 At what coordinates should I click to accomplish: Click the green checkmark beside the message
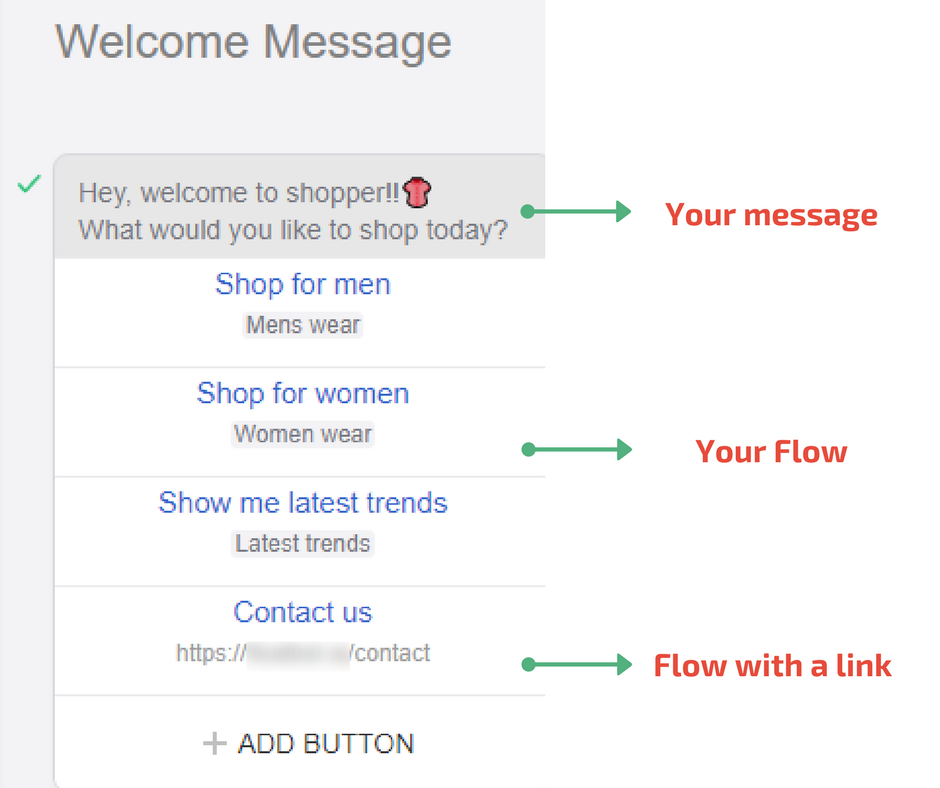click(x=29, y=183)
